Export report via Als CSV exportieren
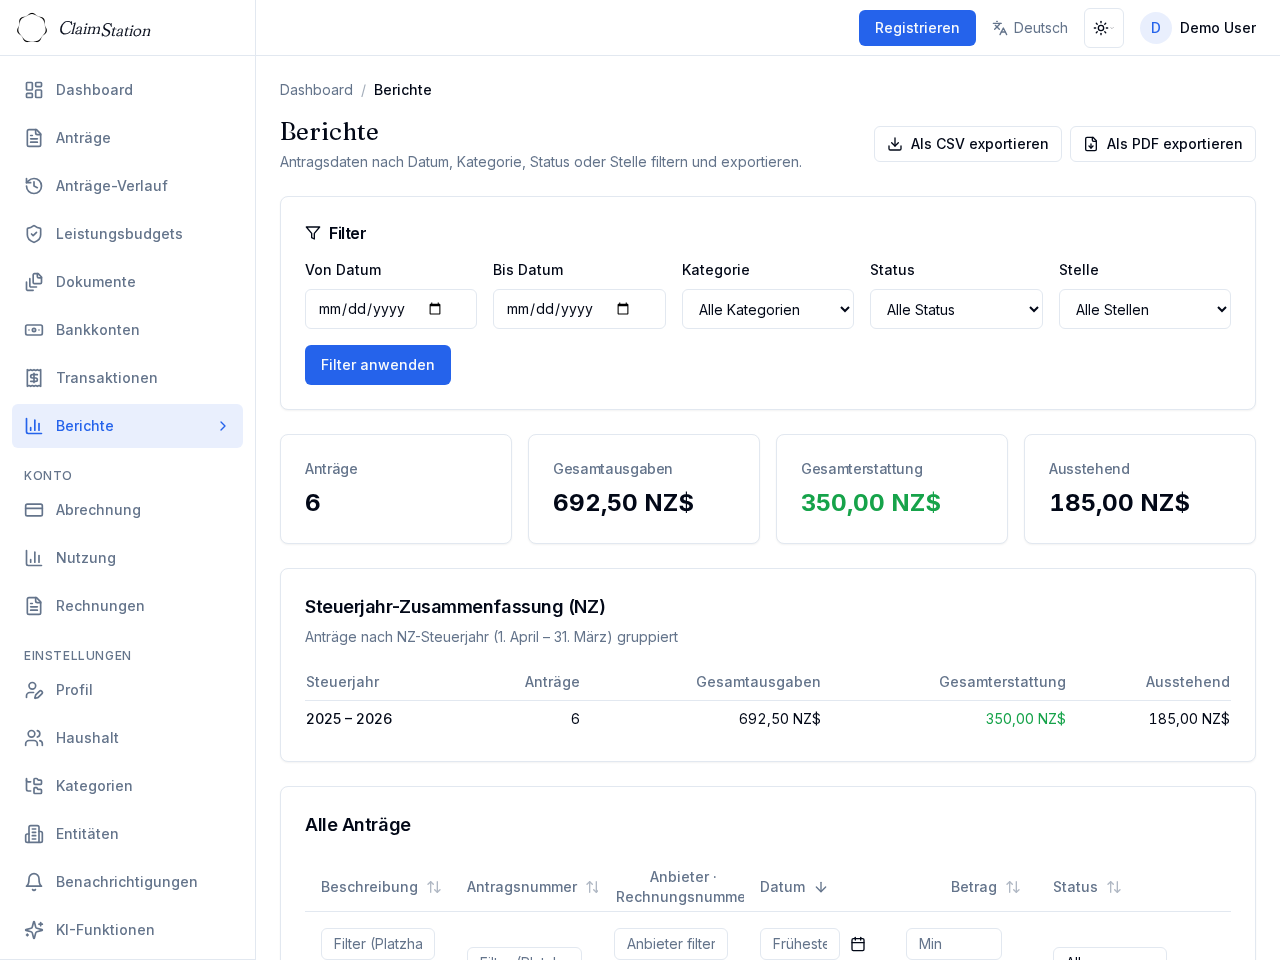Screen dimensions: 1280x960 click(967, 144)
